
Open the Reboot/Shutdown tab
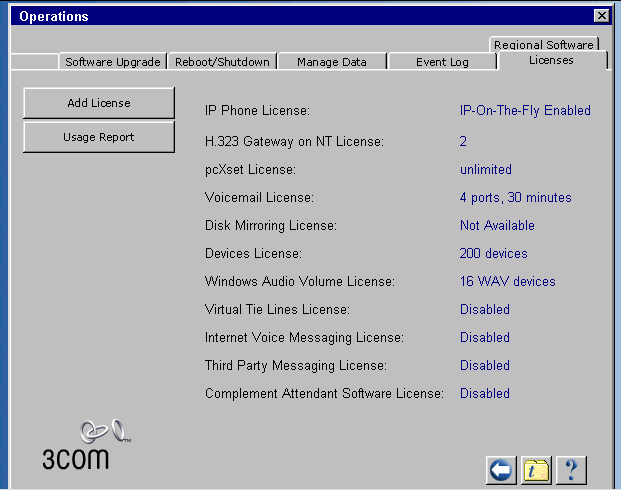point(221,62)
